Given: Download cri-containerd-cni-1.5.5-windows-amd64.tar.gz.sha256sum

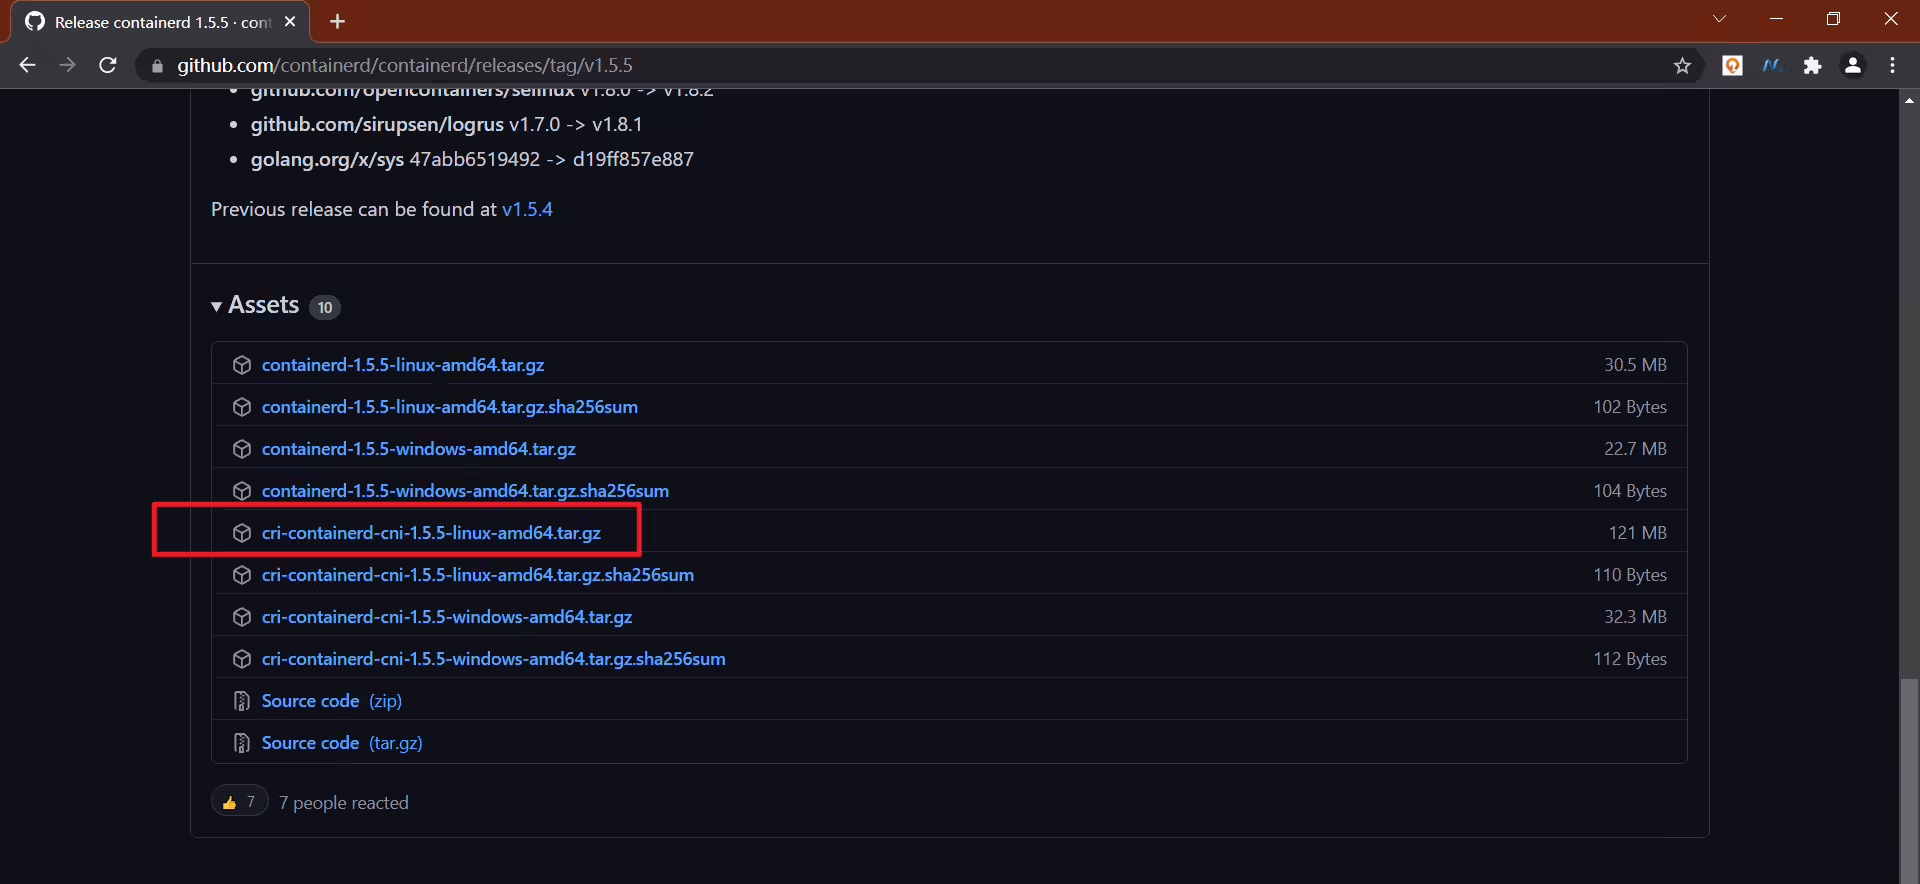Looking at the screenshot, I should tap(494, 659).
